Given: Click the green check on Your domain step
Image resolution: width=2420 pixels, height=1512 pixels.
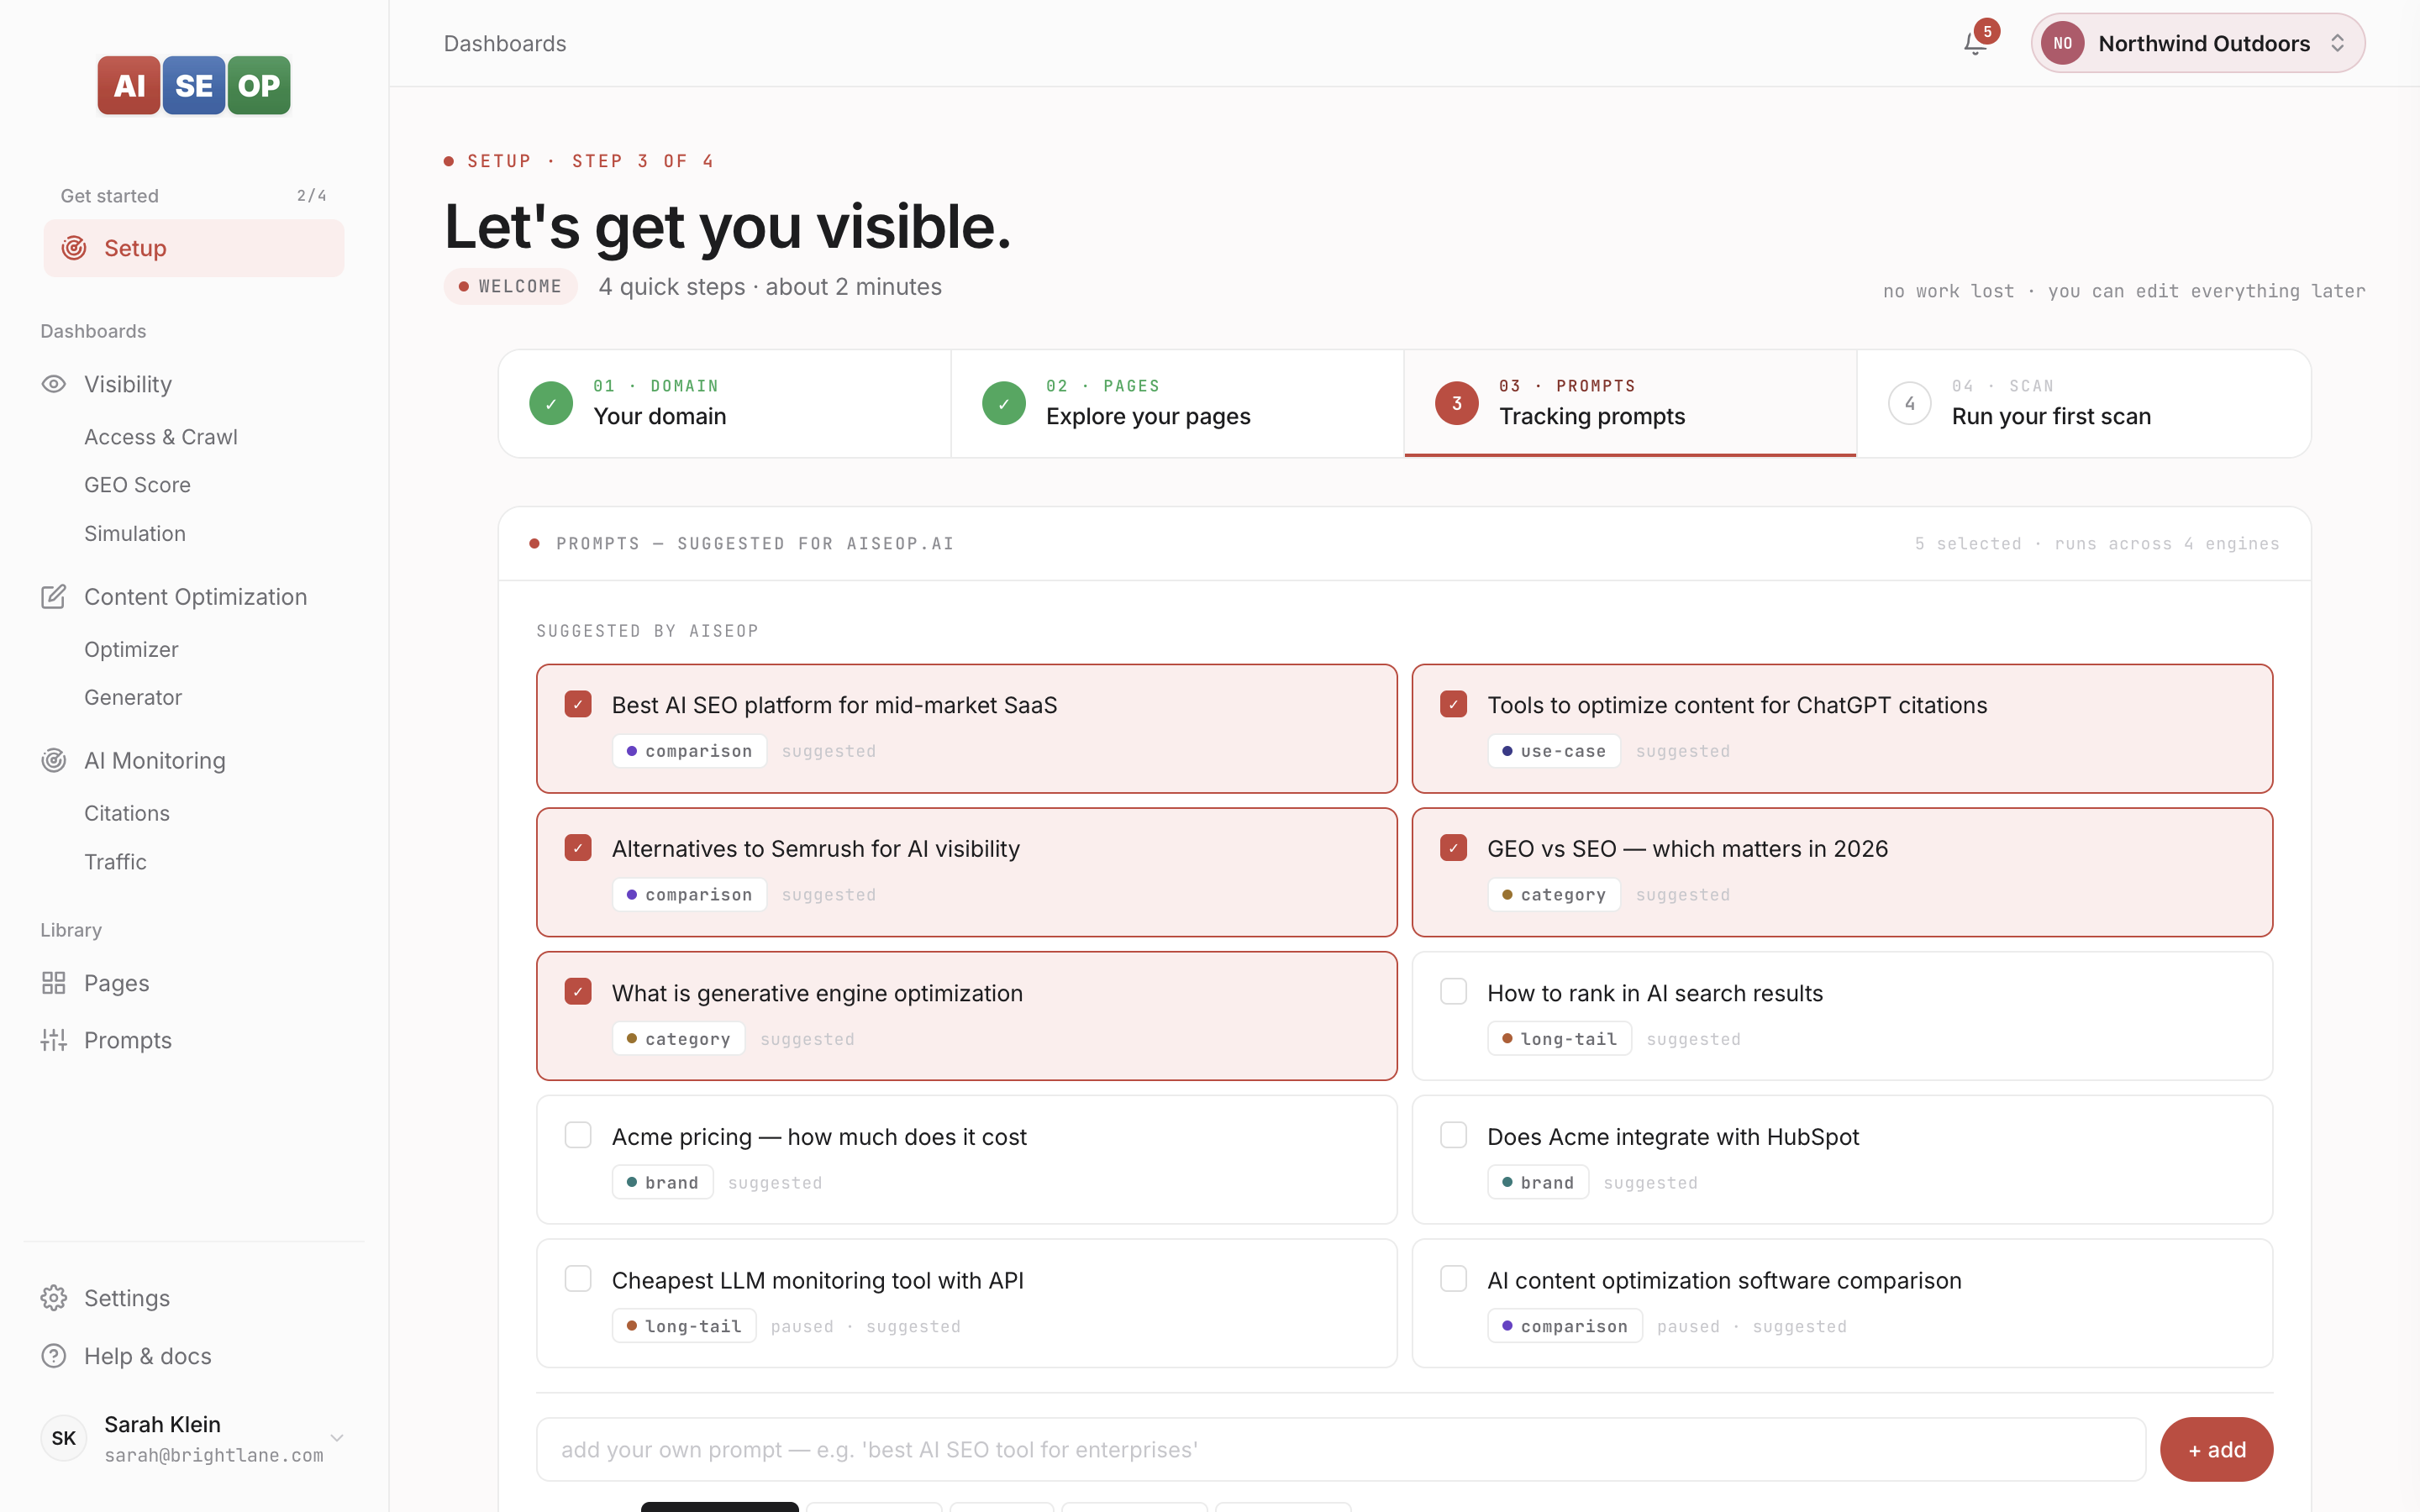Looking at the screenshot, I should pos(551,404).
